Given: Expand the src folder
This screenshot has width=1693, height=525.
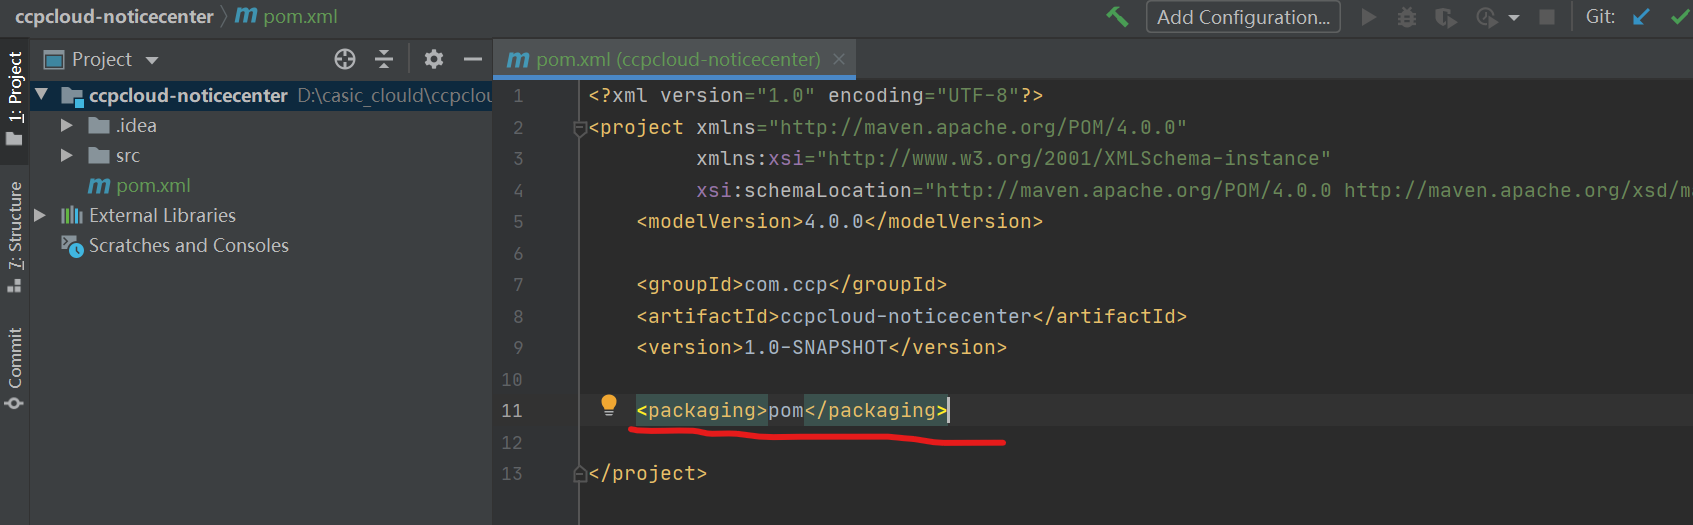Looking at the screenshot, I should (66, 155).
